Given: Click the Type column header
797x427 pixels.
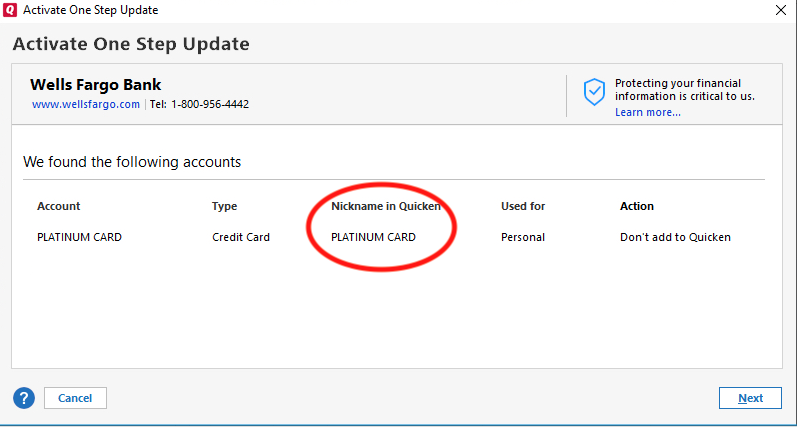Looking at the screenshot, I should 224,206.
